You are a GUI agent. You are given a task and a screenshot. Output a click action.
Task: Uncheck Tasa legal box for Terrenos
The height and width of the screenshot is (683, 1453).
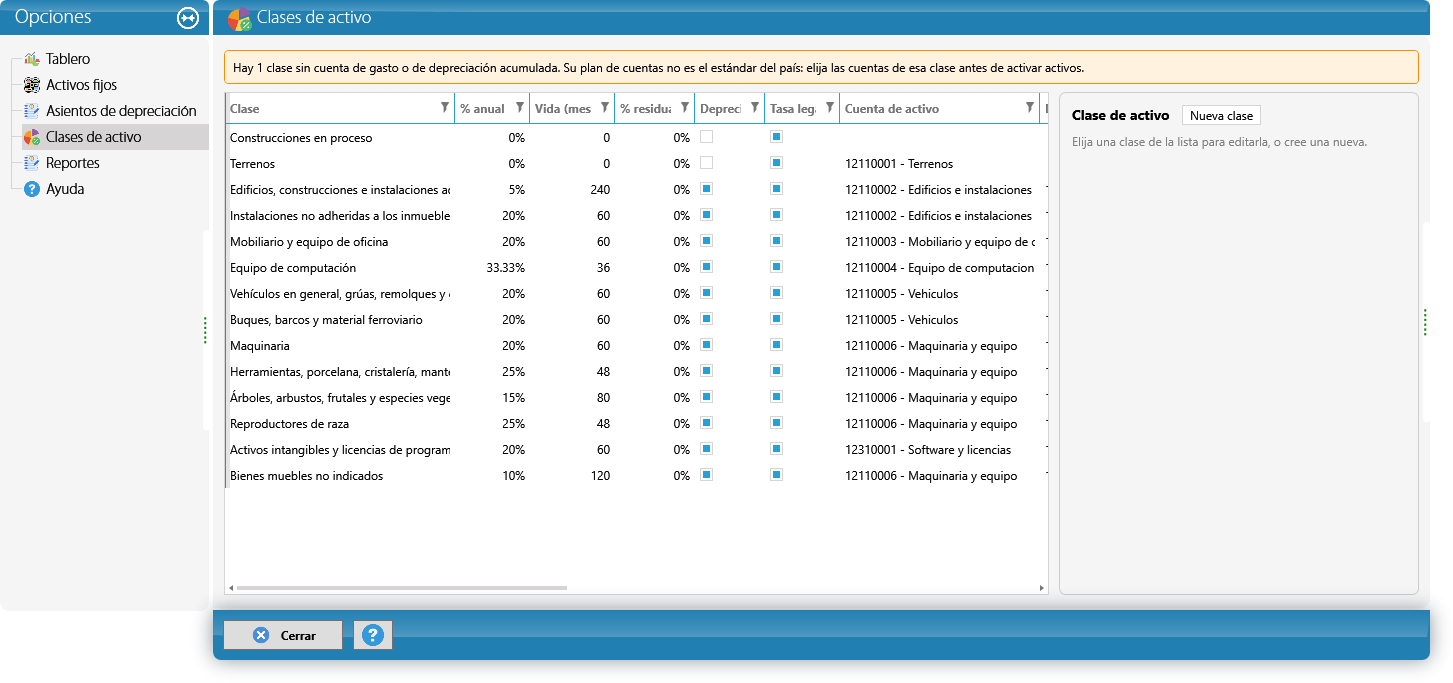pyautogui.click(x=777, y=162)
